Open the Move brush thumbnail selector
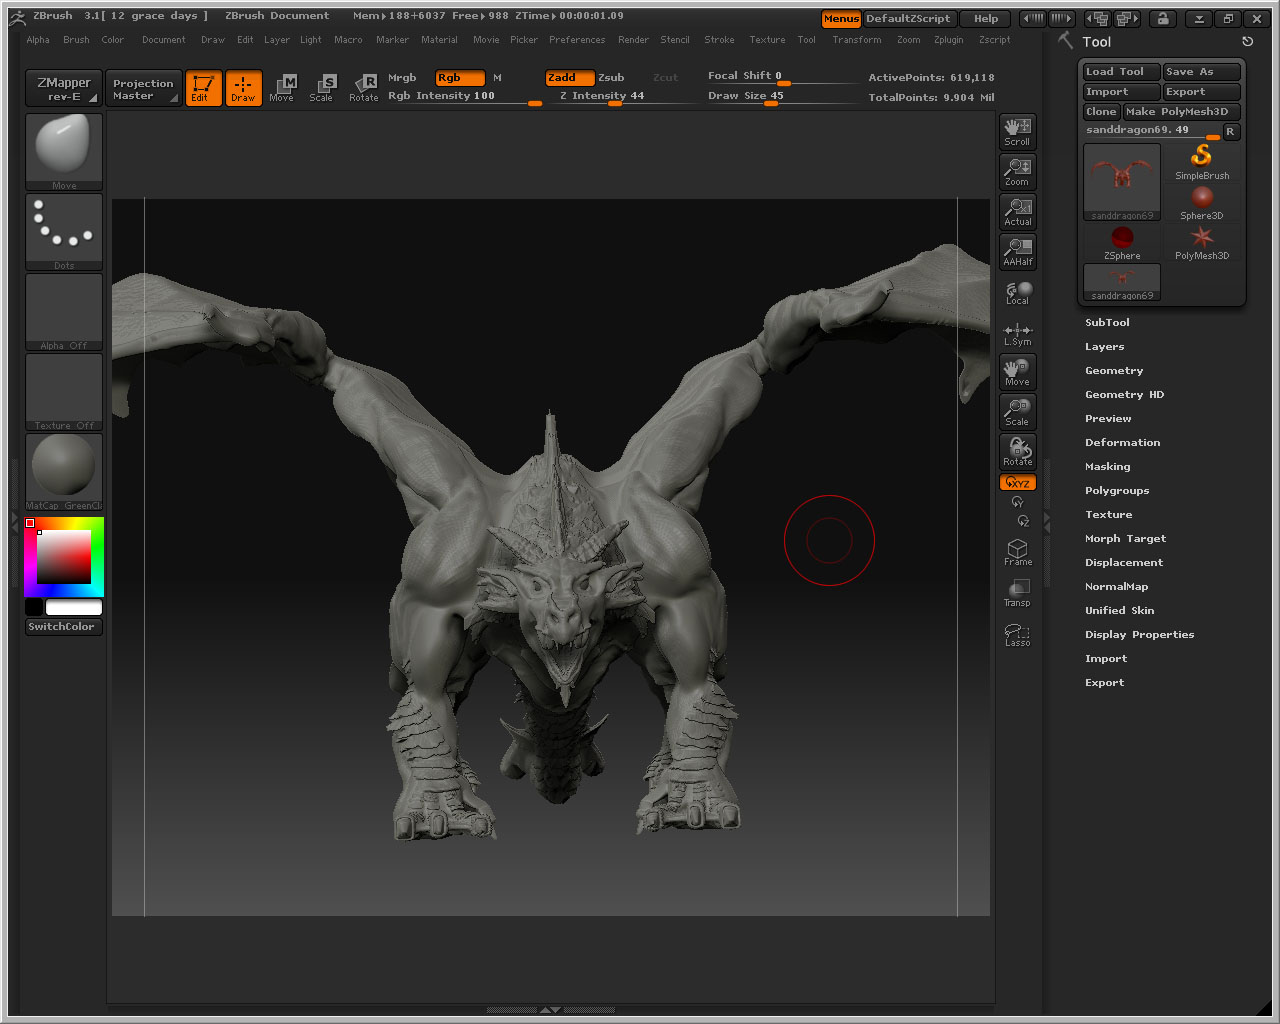 [64, 151]
